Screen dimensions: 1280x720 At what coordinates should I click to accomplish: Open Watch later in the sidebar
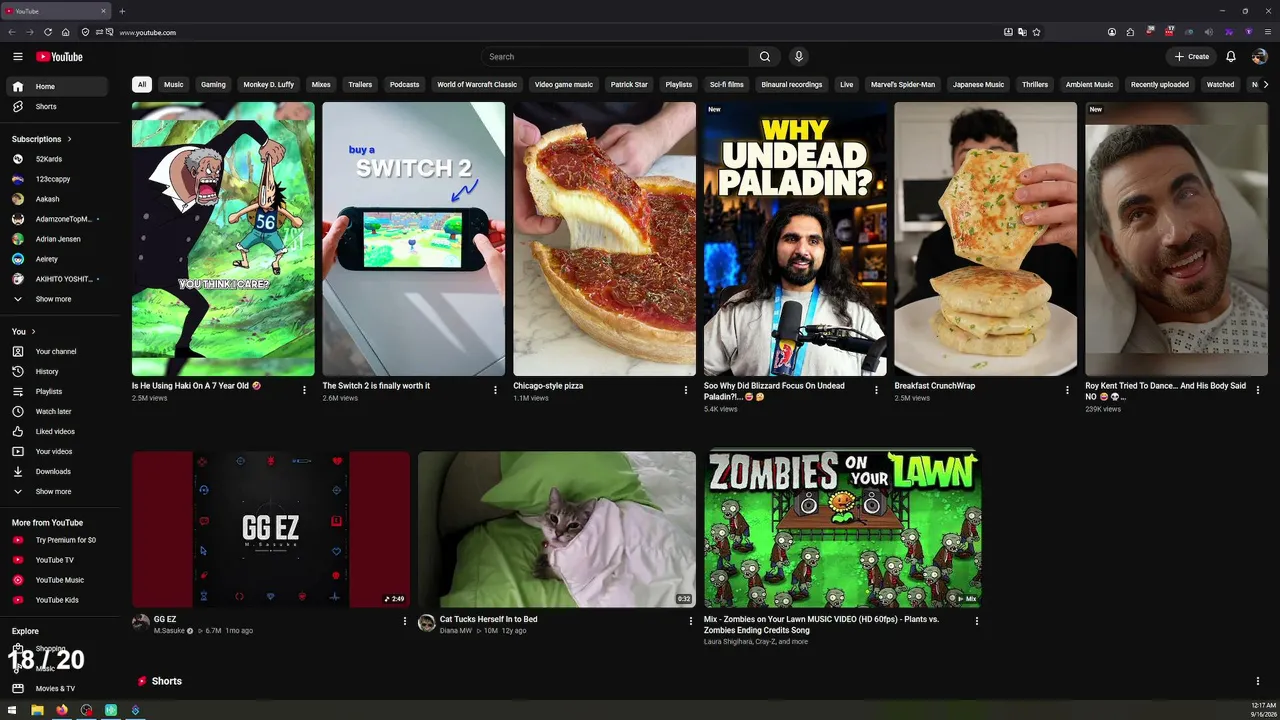tap(60, 411)
